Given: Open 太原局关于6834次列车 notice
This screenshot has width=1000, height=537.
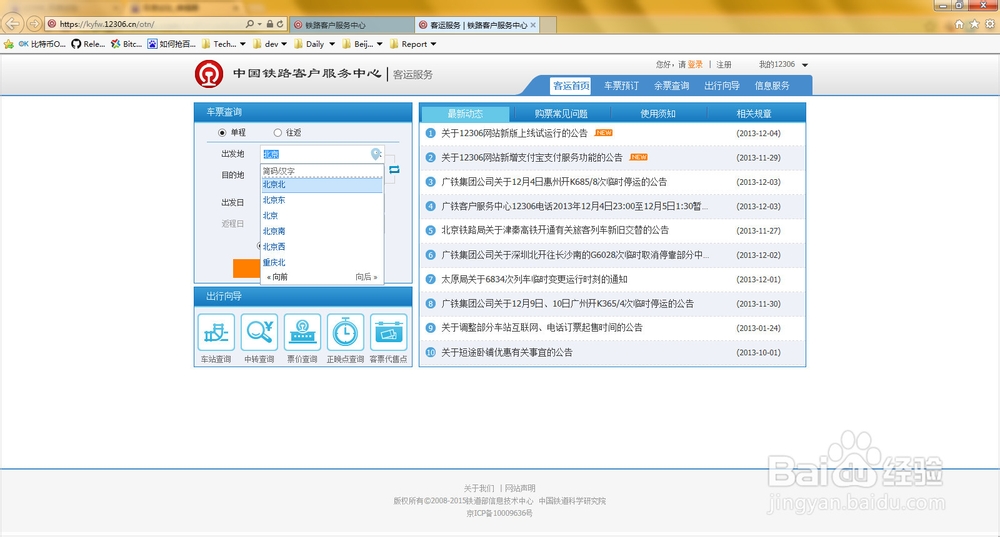Looking at the screenshot, I should (534, 279).
